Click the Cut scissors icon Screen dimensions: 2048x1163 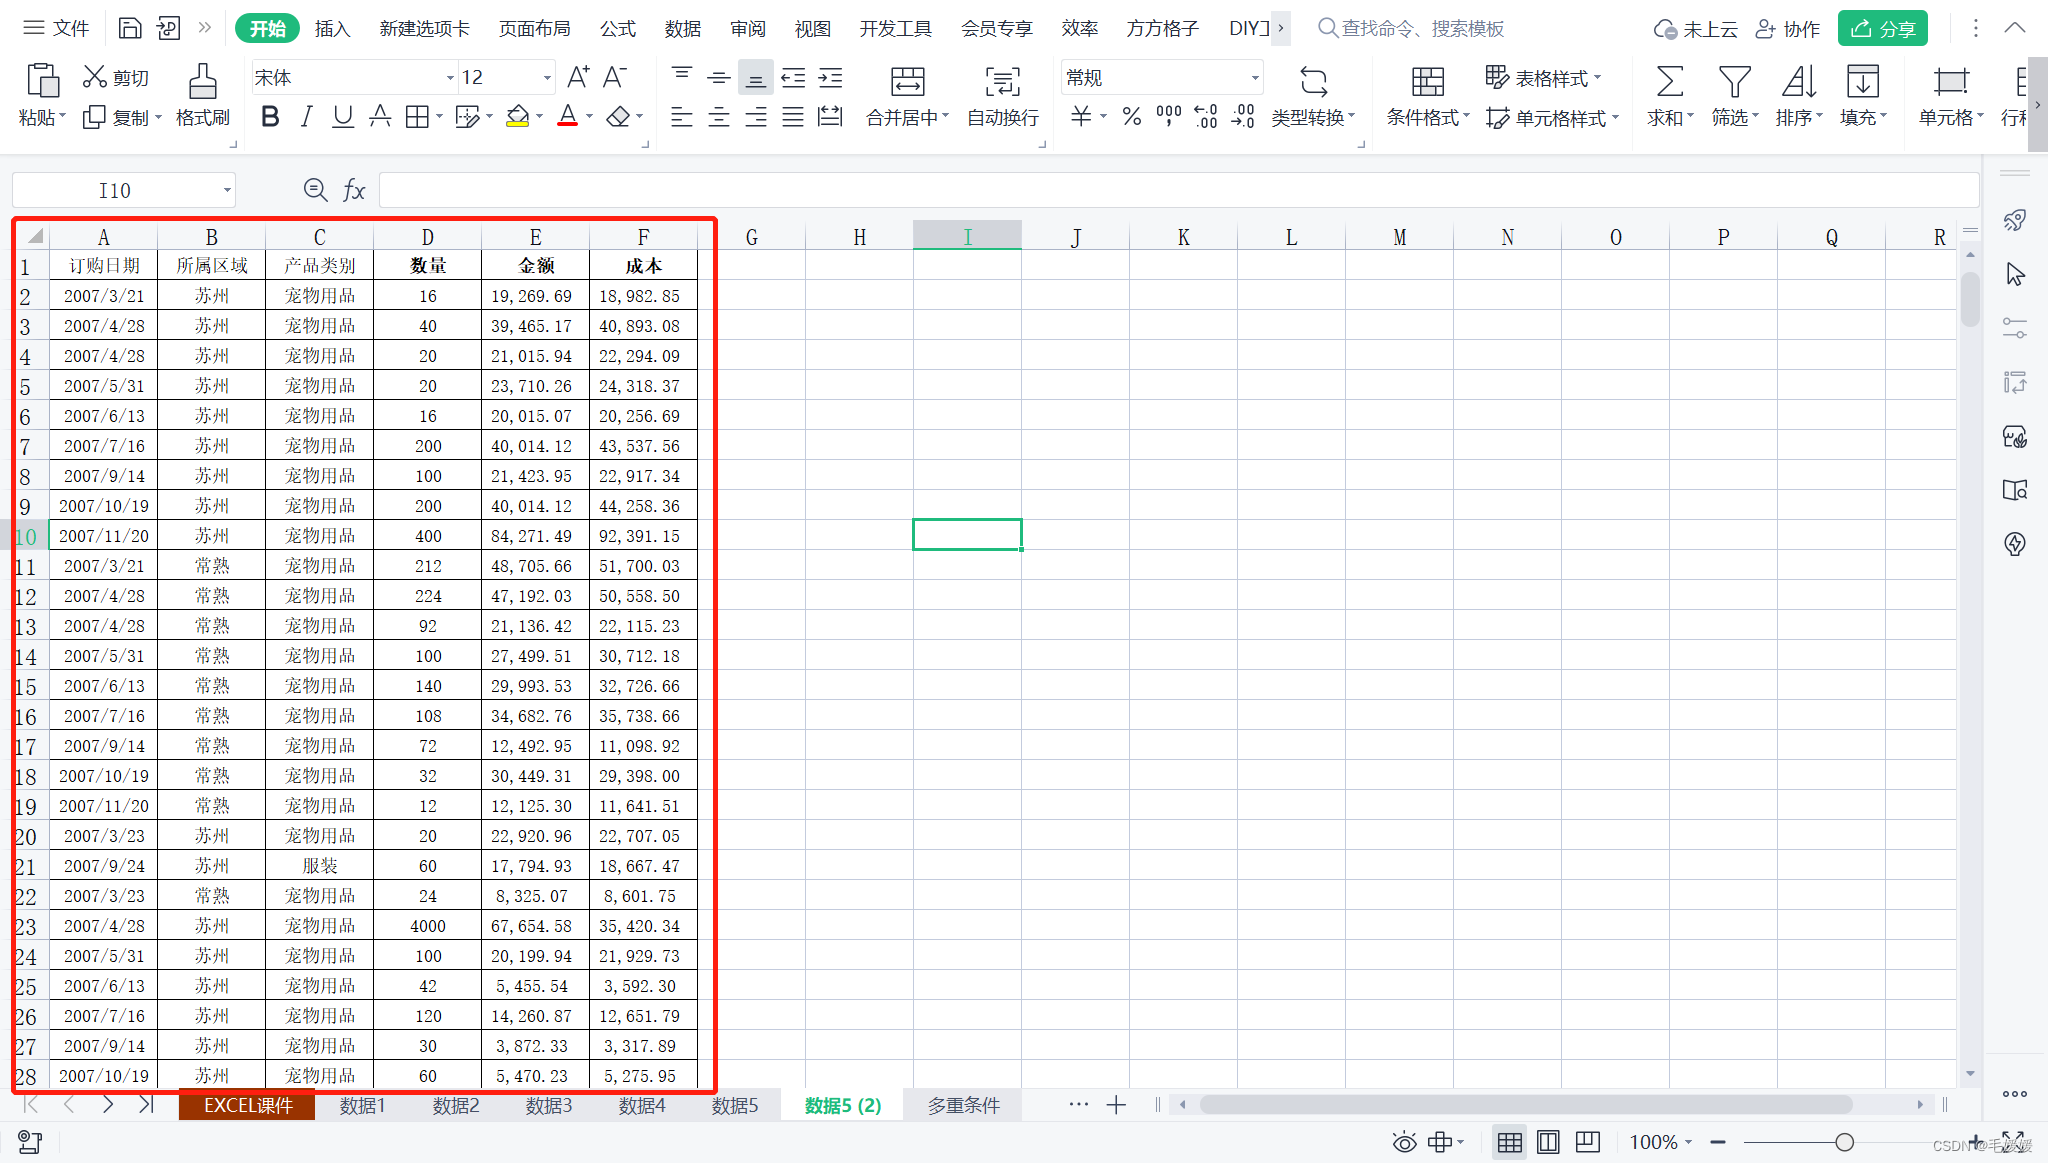click(94, 77)
